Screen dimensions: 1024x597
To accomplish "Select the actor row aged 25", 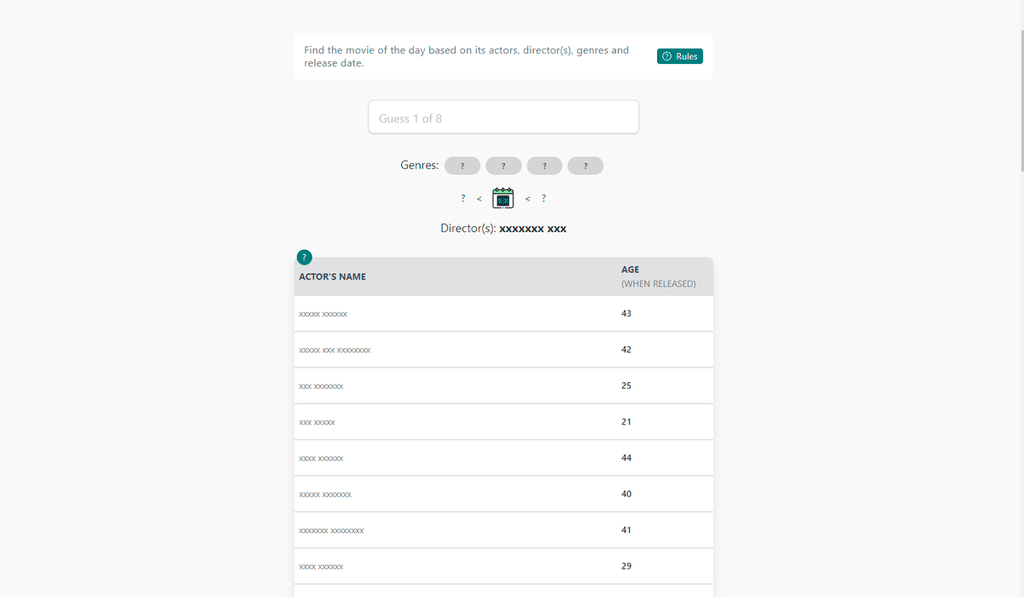I will pos(503,386).
